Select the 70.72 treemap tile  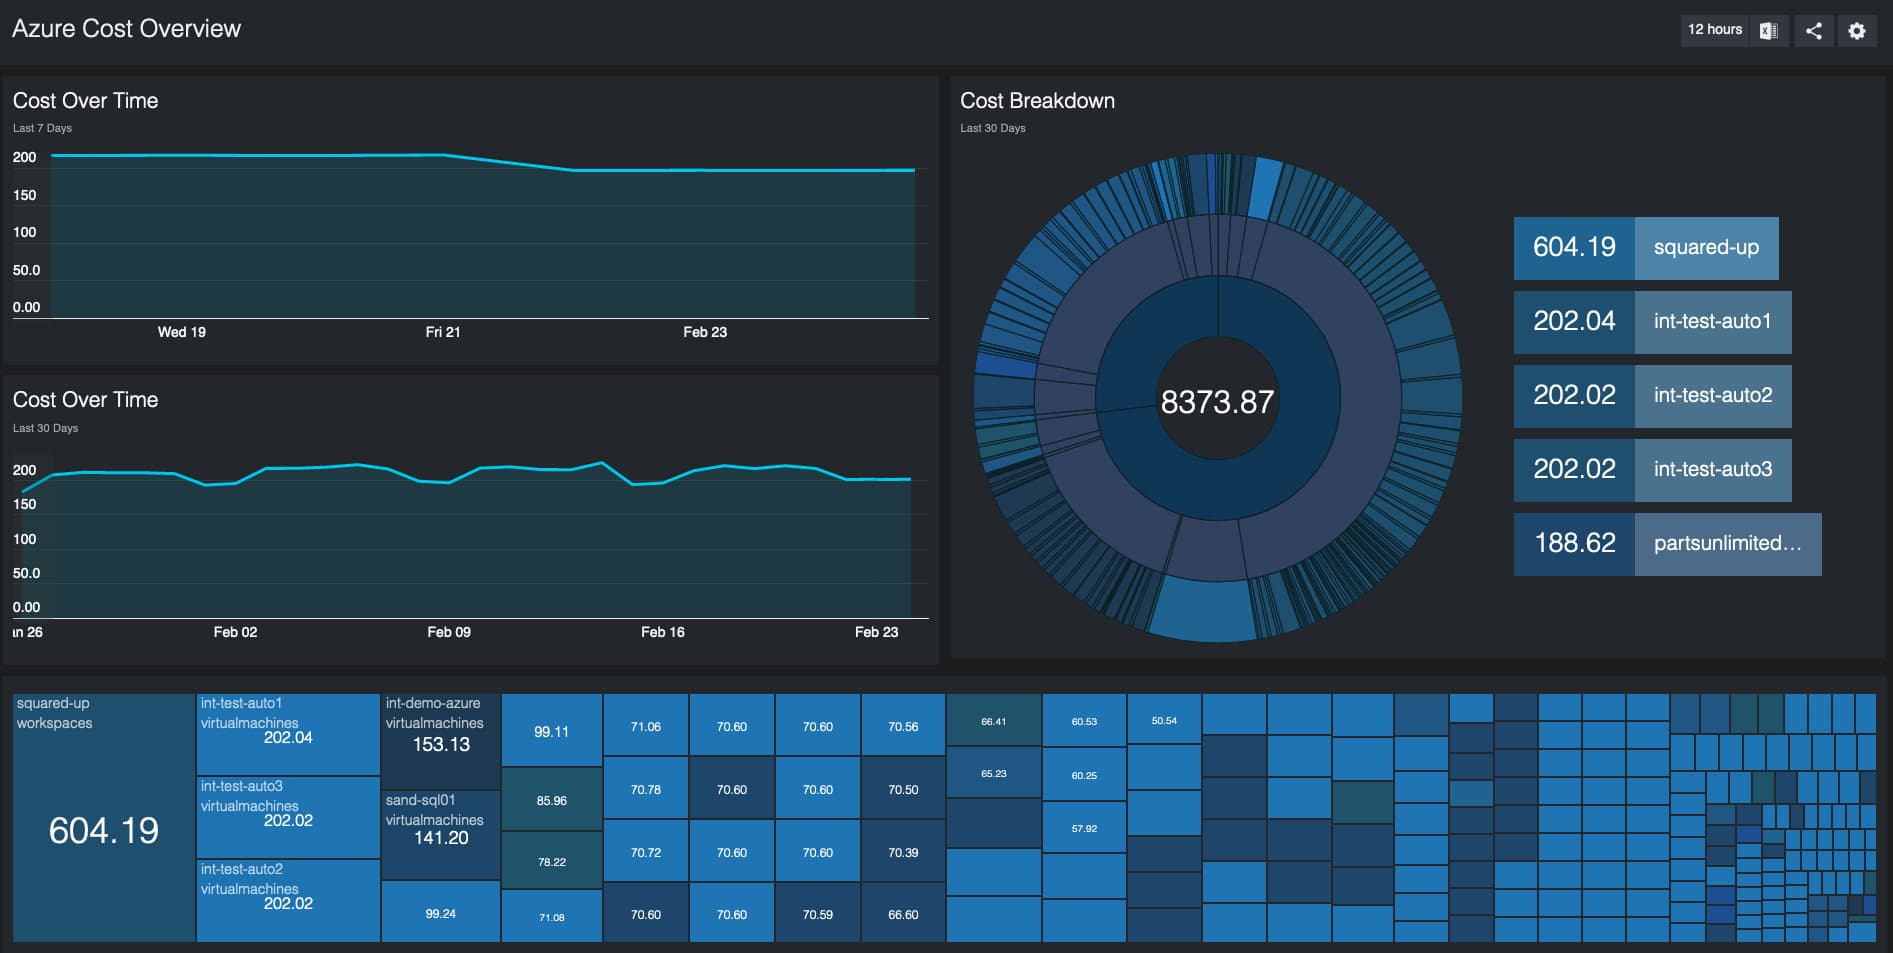point(646,852)
